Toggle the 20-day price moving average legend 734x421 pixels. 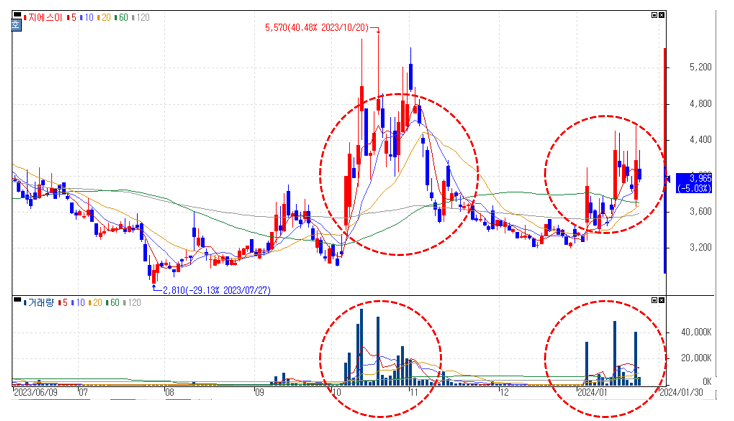coord(104,18)
